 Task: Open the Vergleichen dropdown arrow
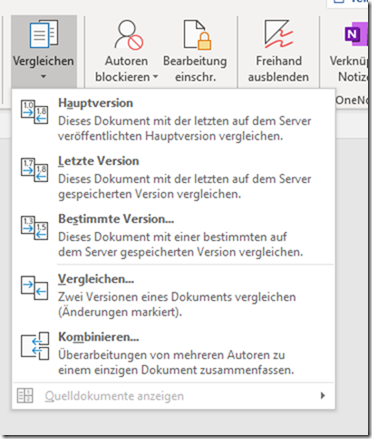[43, 77]
